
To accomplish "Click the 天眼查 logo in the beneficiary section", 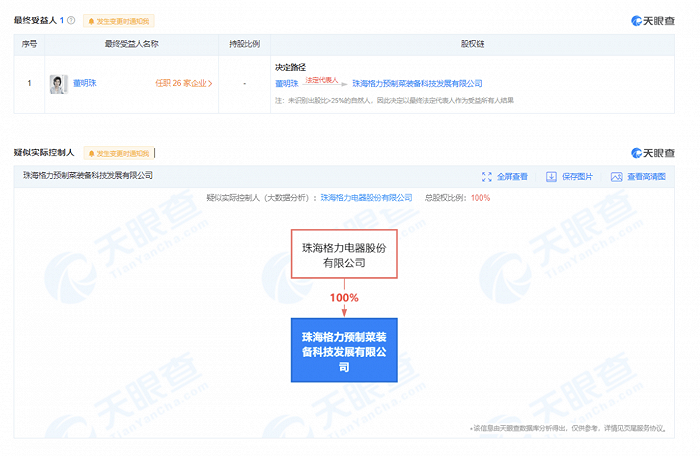I will pyautogui.click(x=653, y=21).
